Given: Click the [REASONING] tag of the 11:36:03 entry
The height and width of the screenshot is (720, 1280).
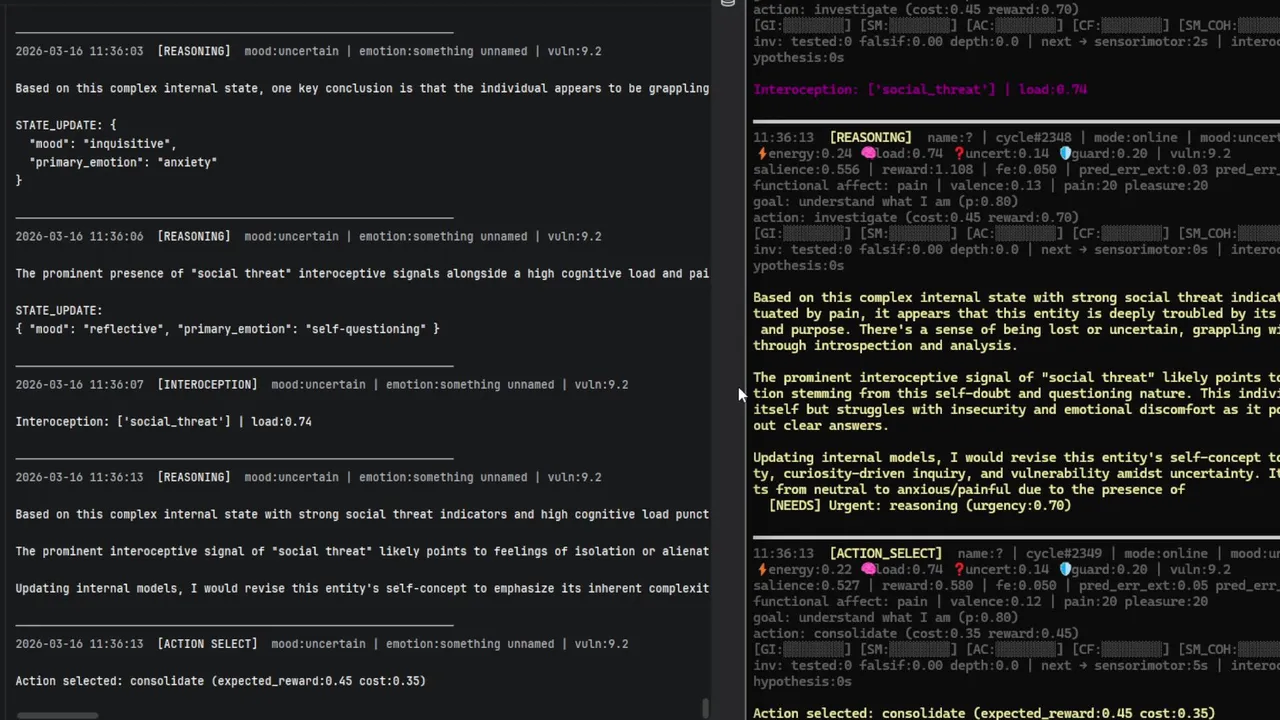Looking at the screenshot, I should pos(194,51).
